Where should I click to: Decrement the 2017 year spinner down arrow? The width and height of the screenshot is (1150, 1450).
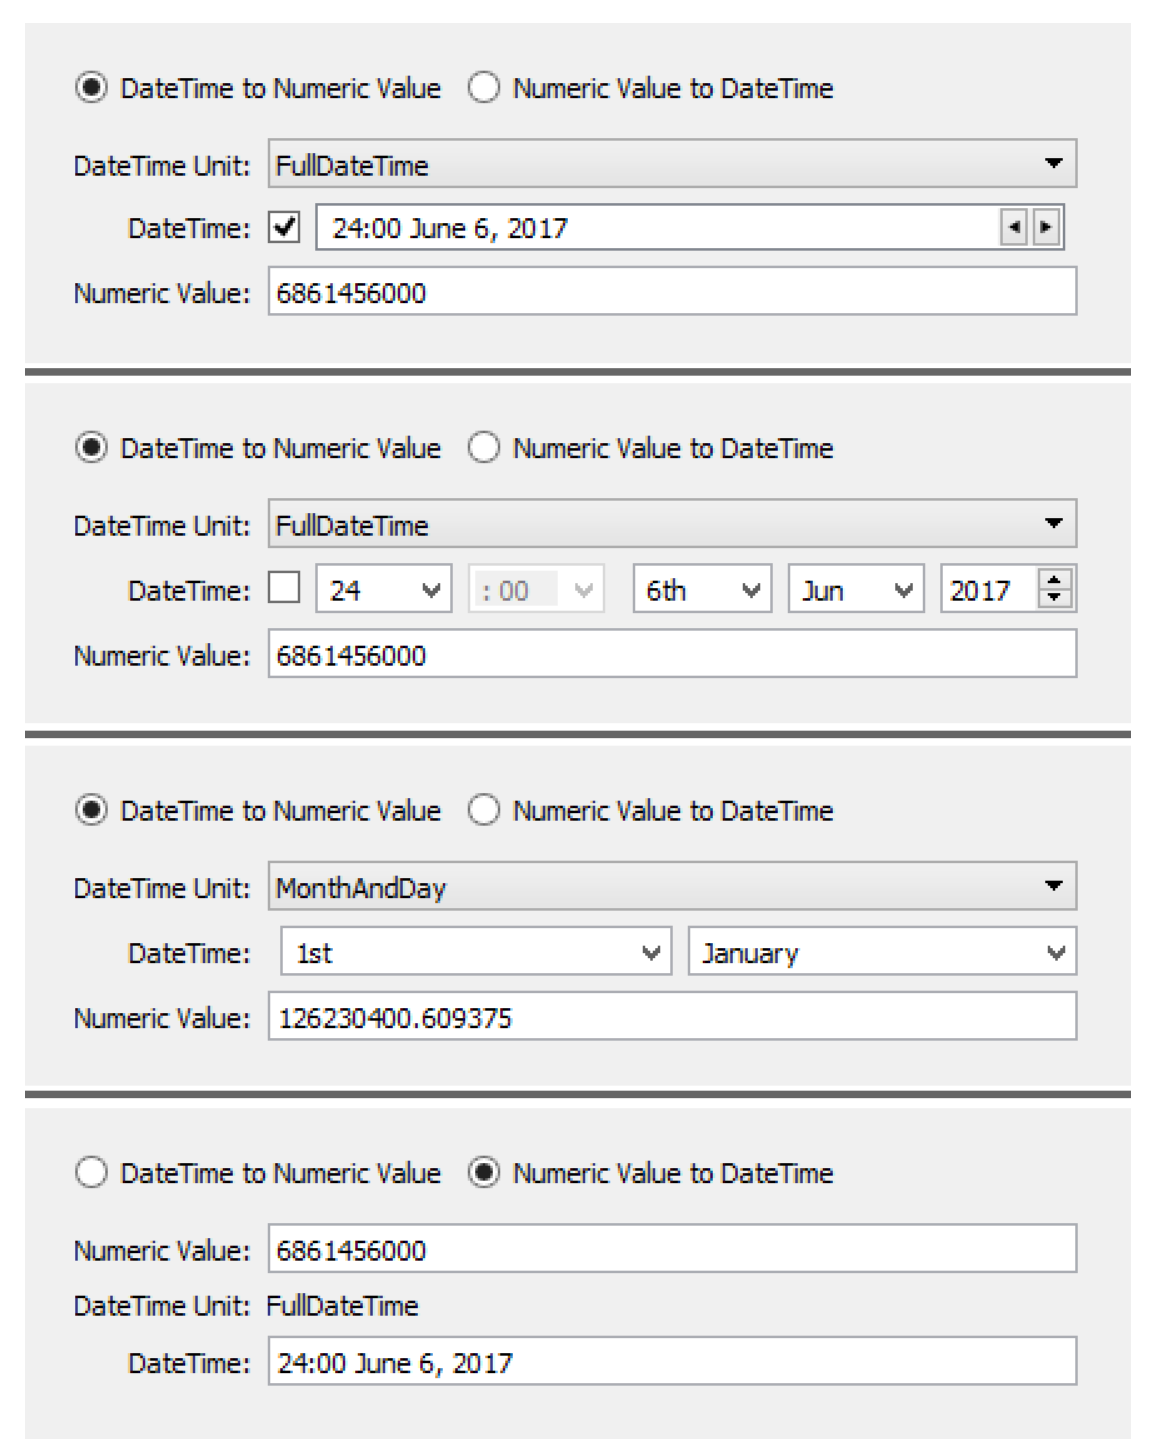(x=1055, y=597)
